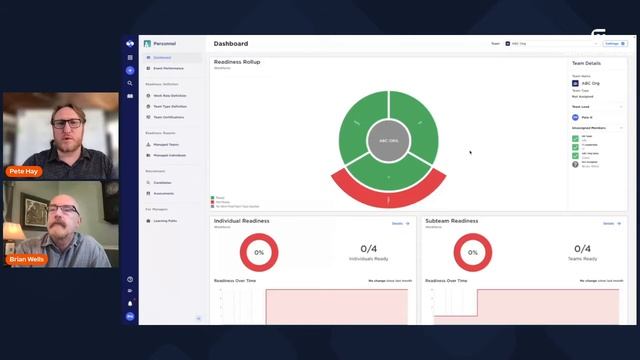Click the ABC Org center of rollup chart
Image resolution: width=640 pixels, height=360 pixels.
click(x=389, y=141)
